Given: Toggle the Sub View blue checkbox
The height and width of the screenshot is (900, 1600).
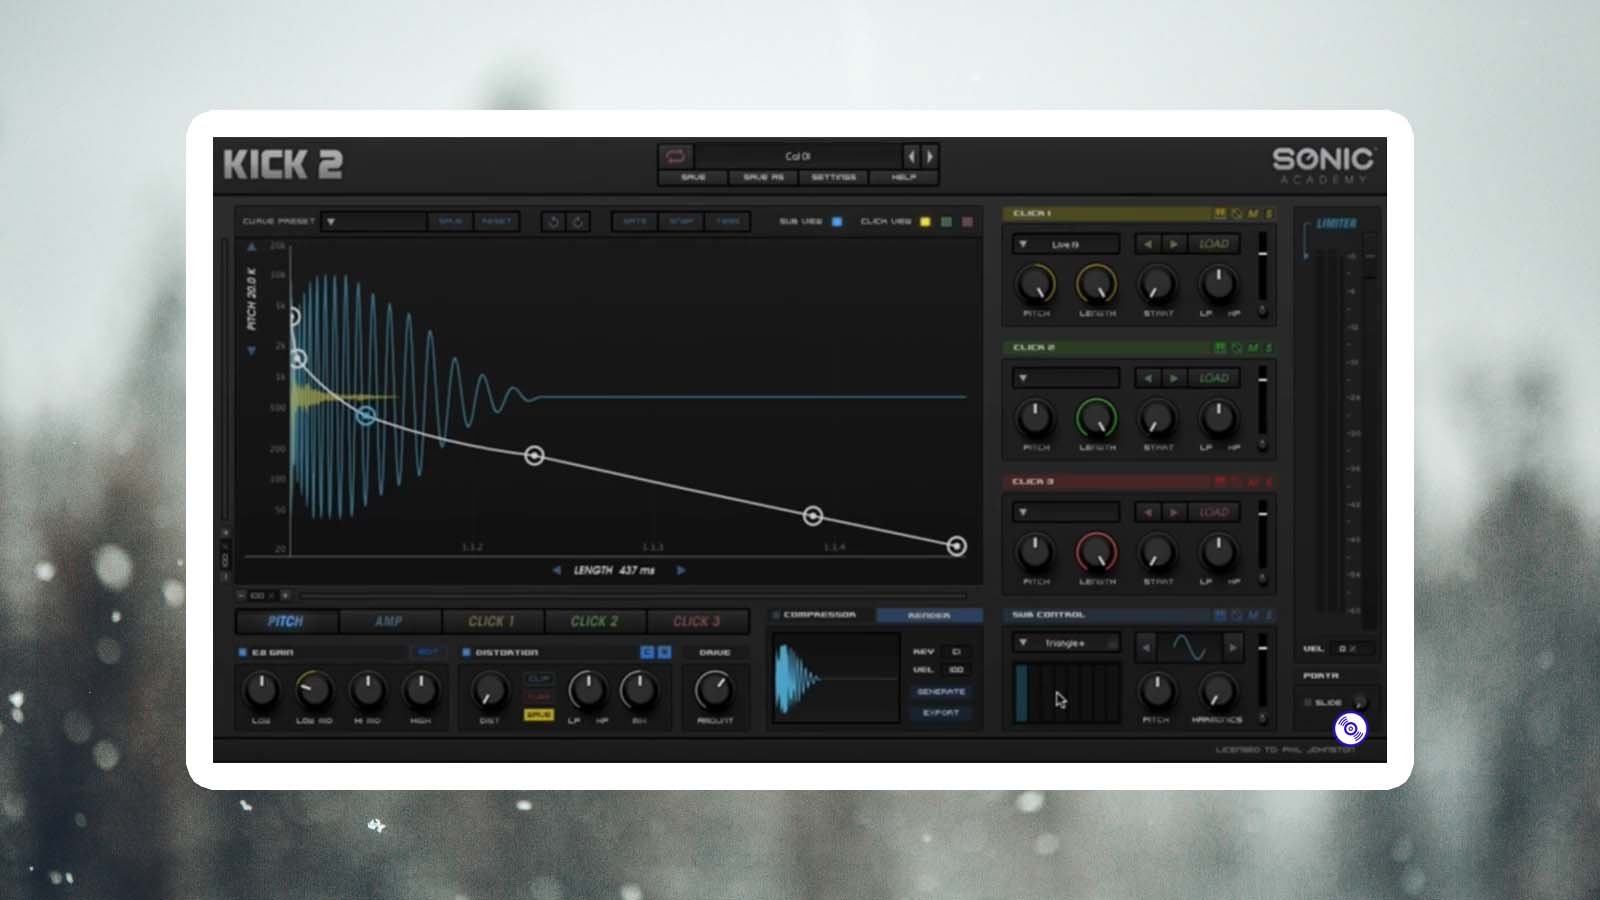Looking at the screenshot, I should (x=837, y=221).
